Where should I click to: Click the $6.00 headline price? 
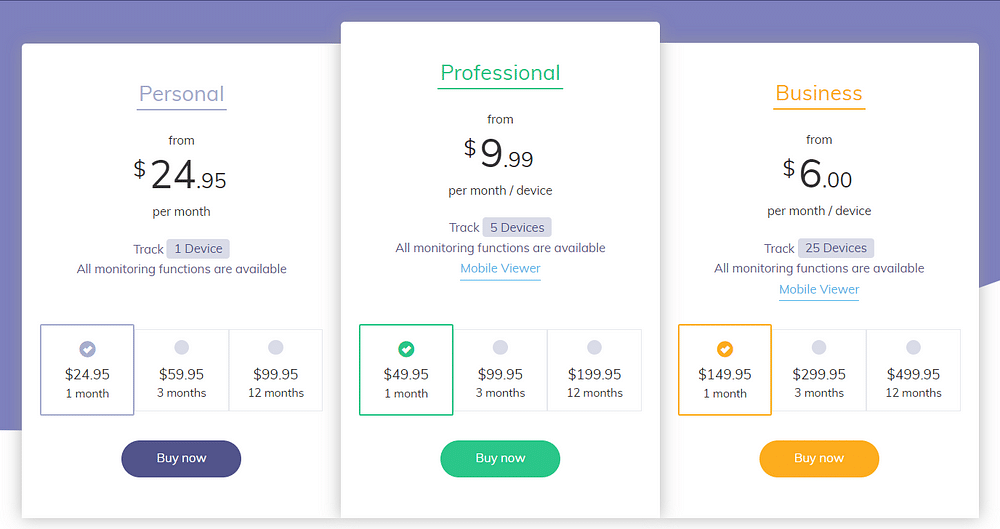(818, 174)
